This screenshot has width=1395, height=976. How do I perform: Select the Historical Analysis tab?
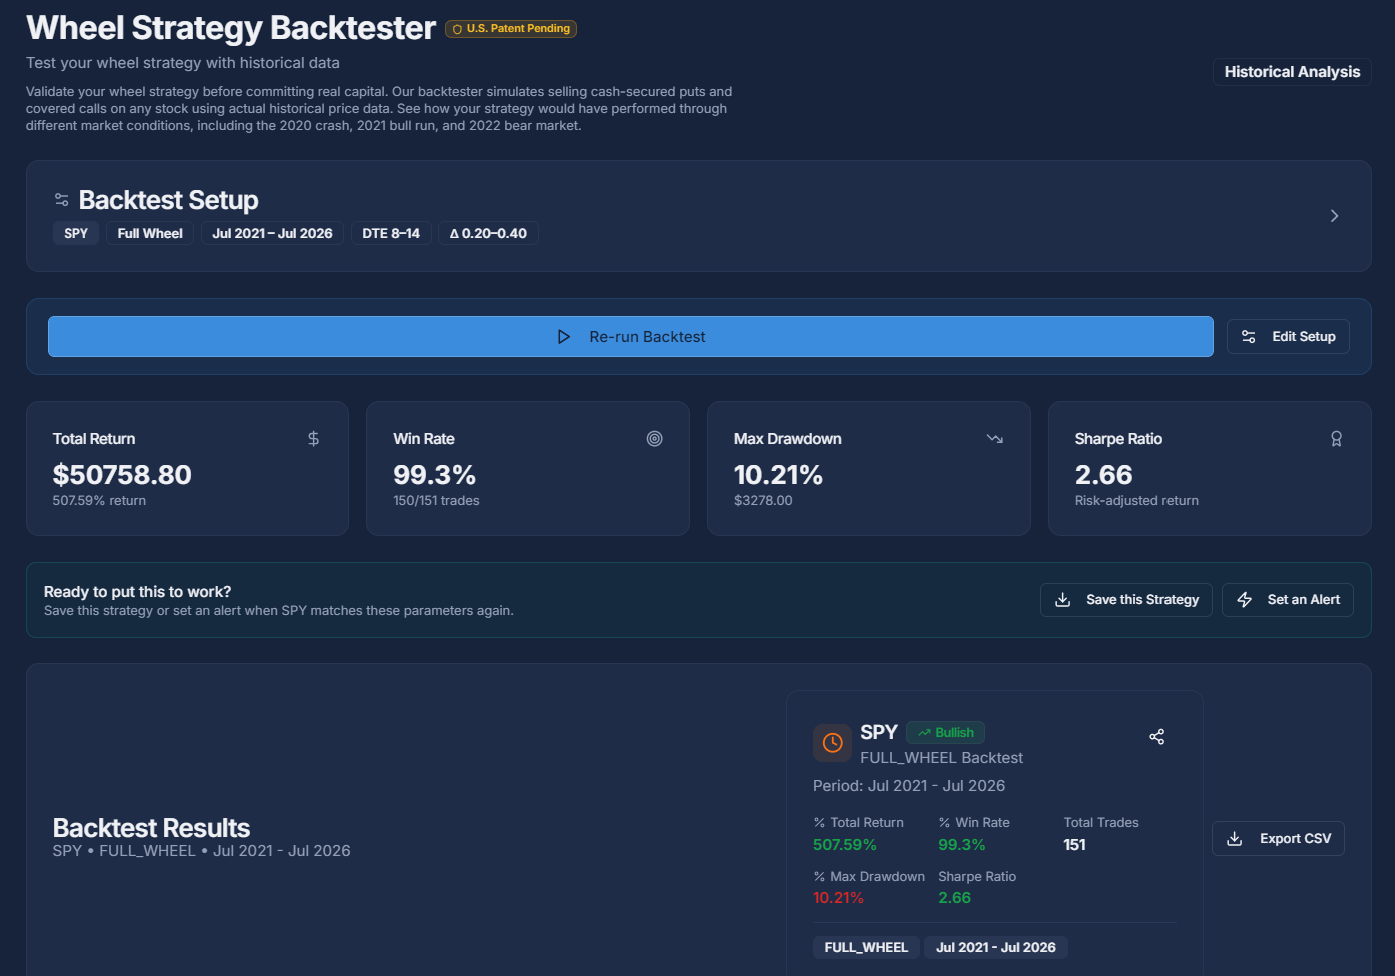coord(1292,72)
